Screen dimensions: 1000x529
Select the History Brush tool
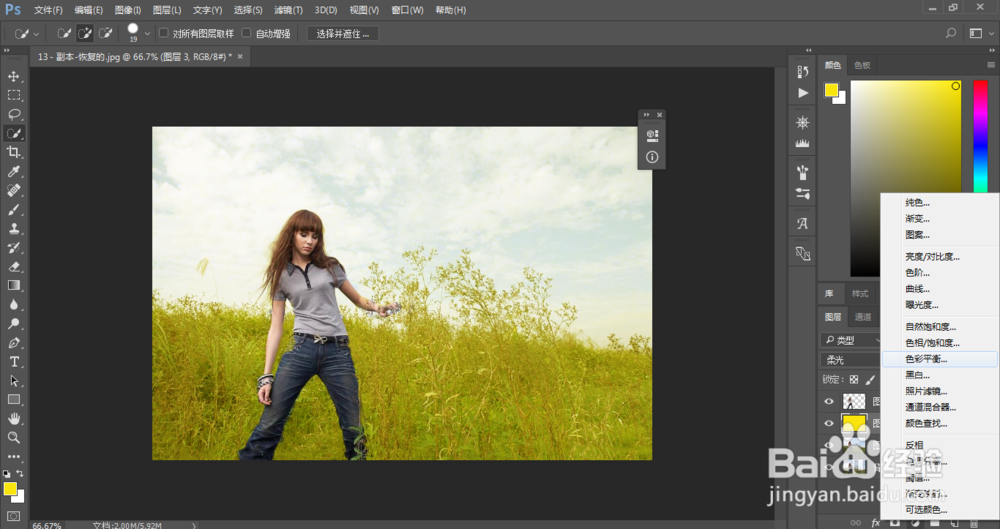click(13, 248)
